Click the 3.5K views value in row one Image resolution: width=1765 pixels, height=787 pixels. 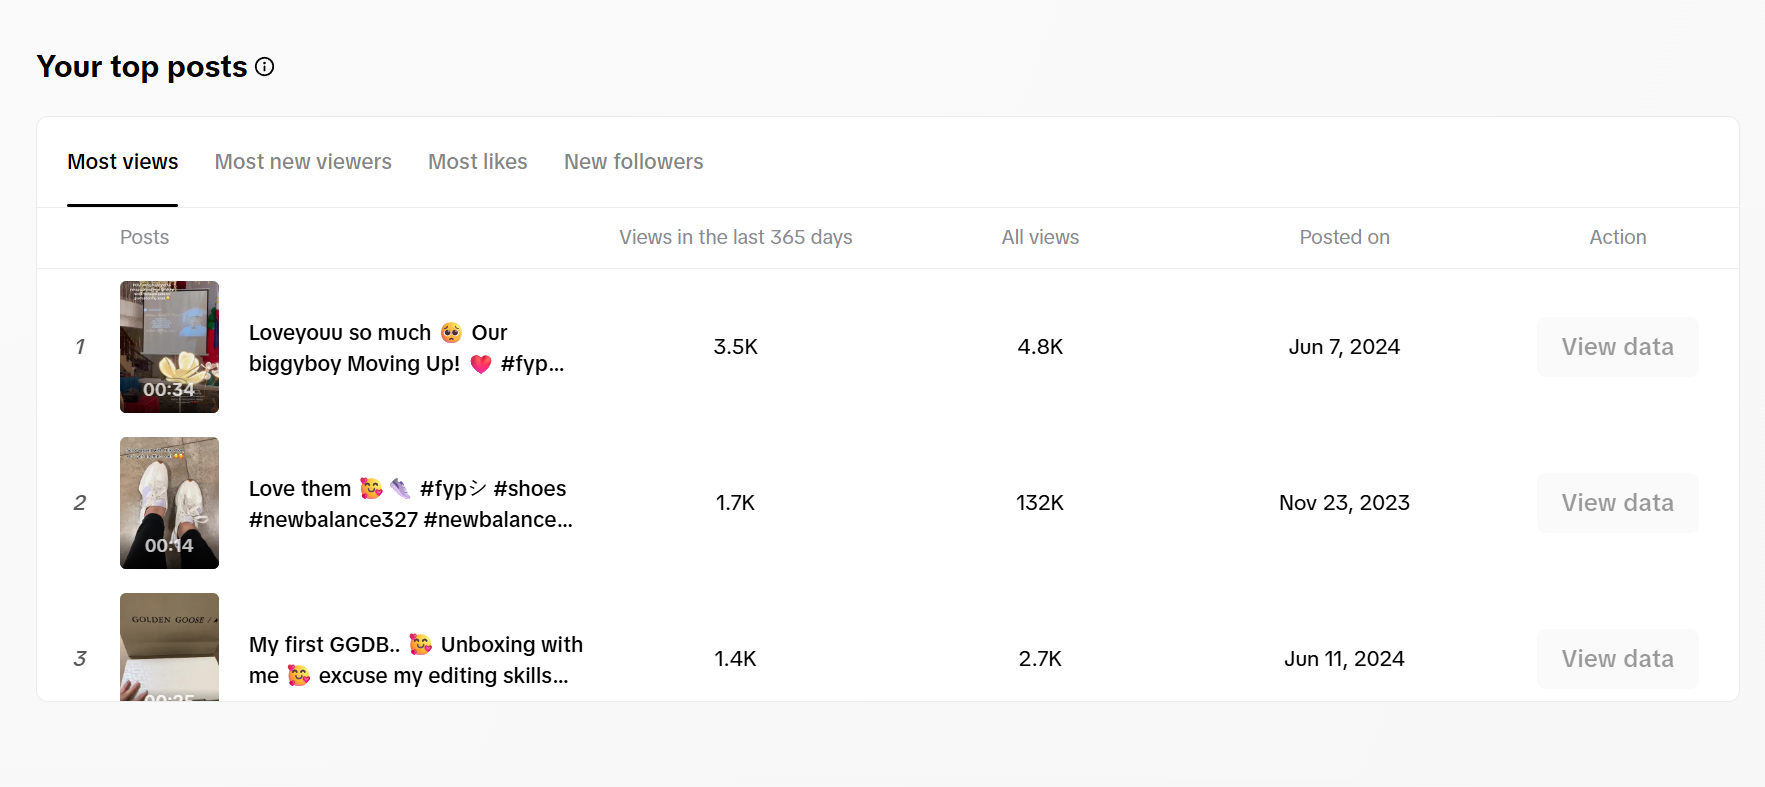pyautogui.click(x=735, y=347)
